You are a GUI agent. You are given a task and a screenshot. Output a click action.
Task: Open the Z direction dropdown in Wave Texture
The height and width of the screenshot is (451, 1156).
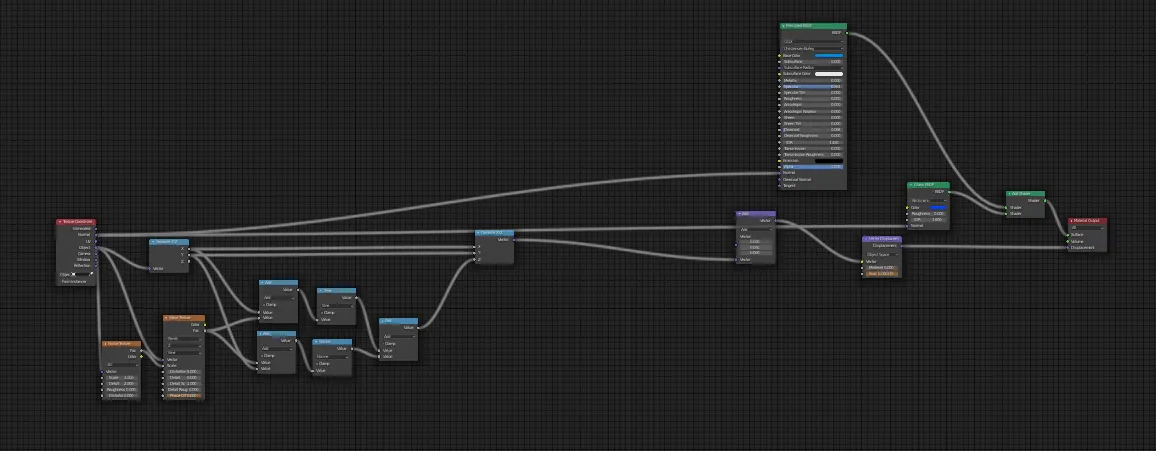[184, 346]
